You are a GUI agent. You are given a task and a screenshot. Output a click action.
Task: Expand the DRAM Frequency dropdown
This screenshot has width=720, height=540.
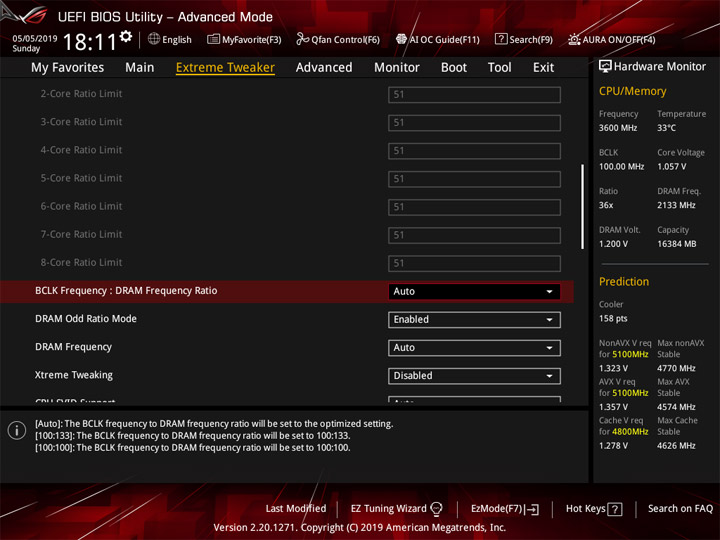pos(474,348)
